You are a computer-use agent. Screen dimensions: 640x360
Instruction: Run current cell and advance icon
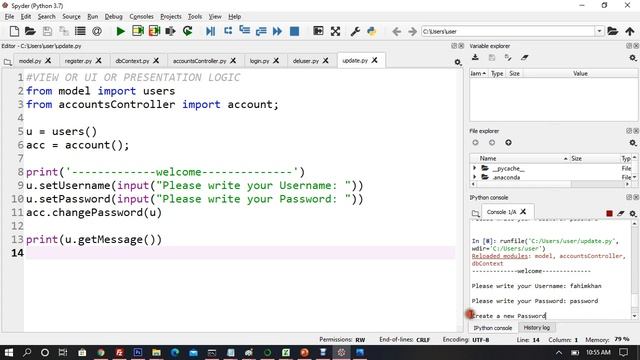click(x=154, y=31)
